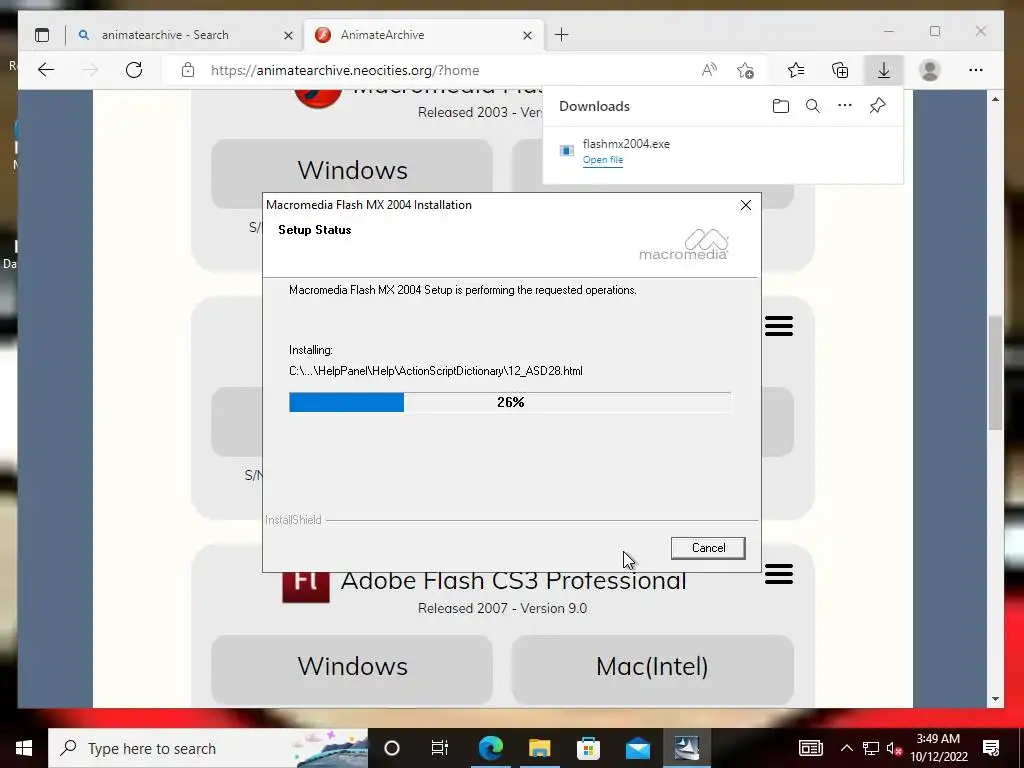Click the flashmx2004.exe file icon in Downloads
This screenshot has width=1024, height=768.
pyautogui.click(x=567, y=151)
